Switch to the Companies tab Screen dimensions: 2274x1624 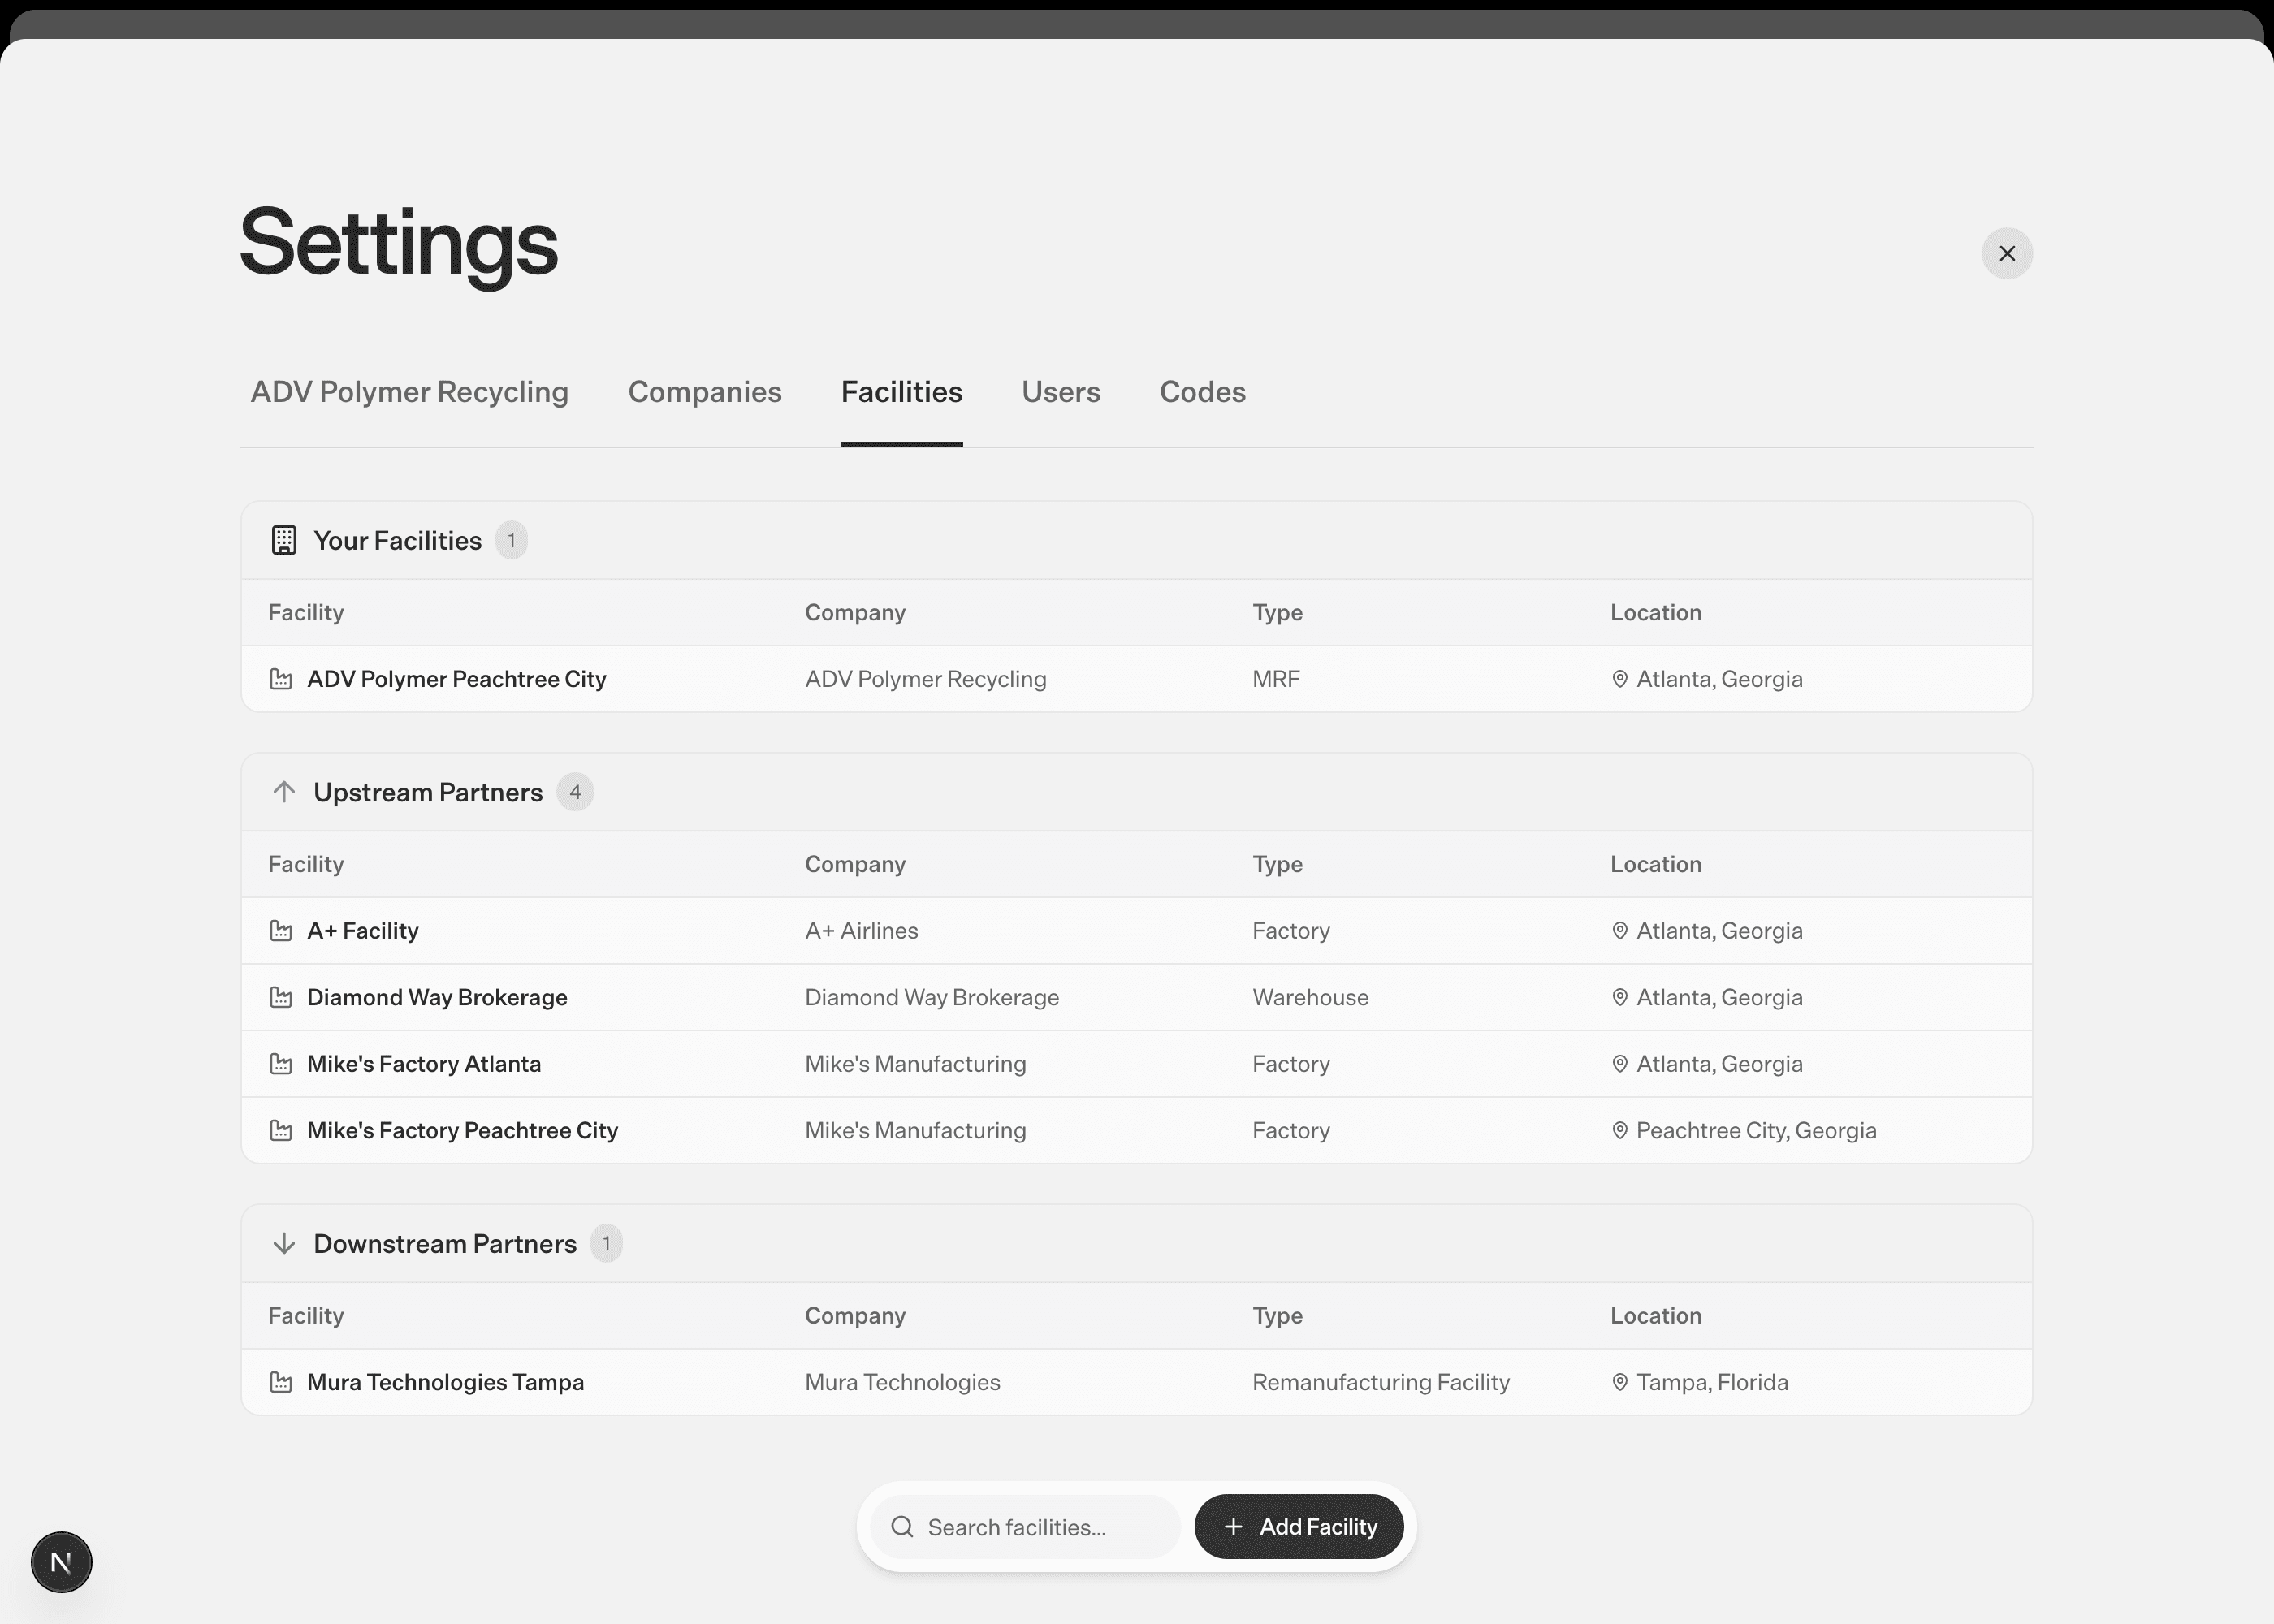pos(704,392)
